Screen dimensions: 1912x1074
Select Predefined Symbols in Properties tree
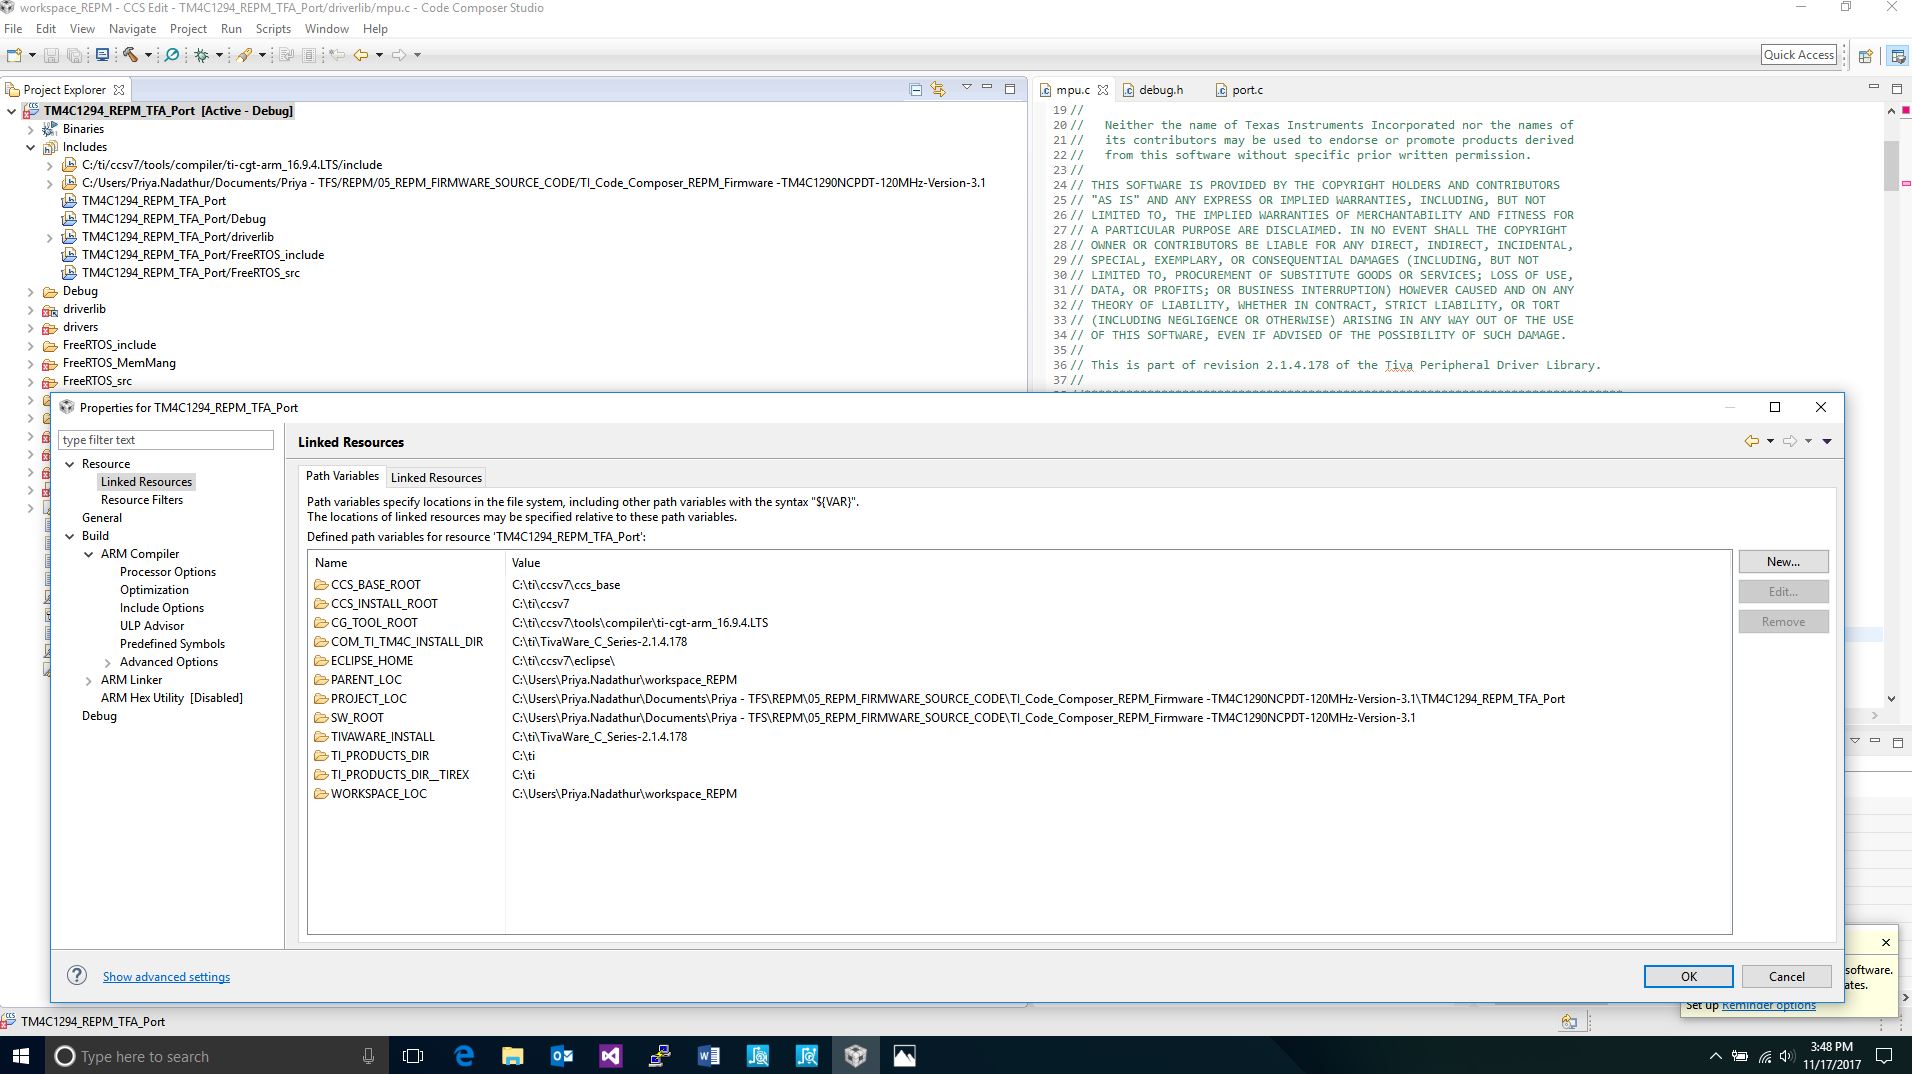pyautogui.click(x=172, y=644)
